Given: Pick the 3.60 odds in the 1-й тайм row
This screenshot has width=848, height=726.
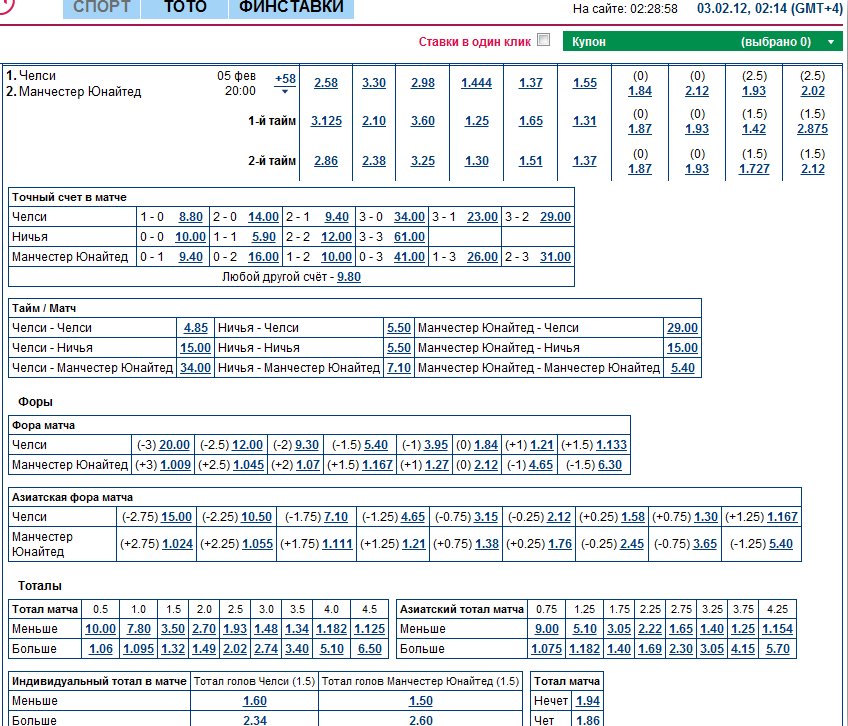Looking at the screenshot, I should (422, 121).
